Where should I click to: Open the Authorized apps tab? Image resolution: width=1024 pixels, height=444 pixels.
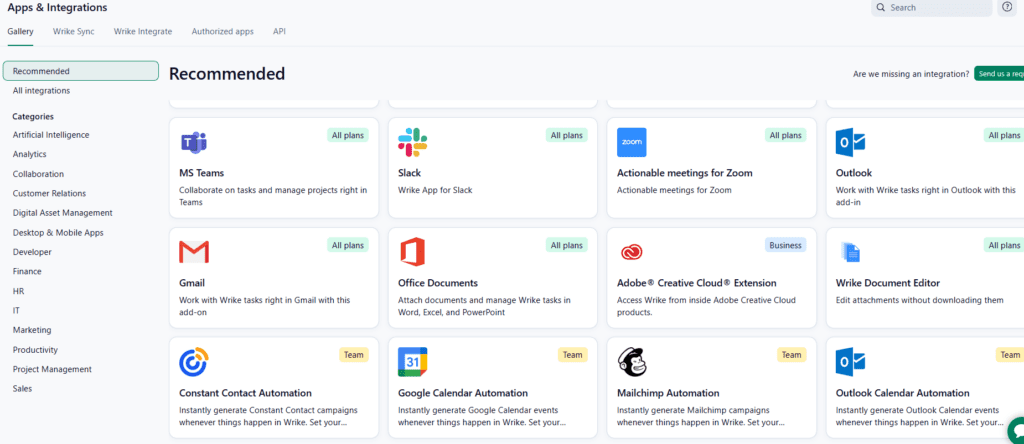[x=222, y=31]
